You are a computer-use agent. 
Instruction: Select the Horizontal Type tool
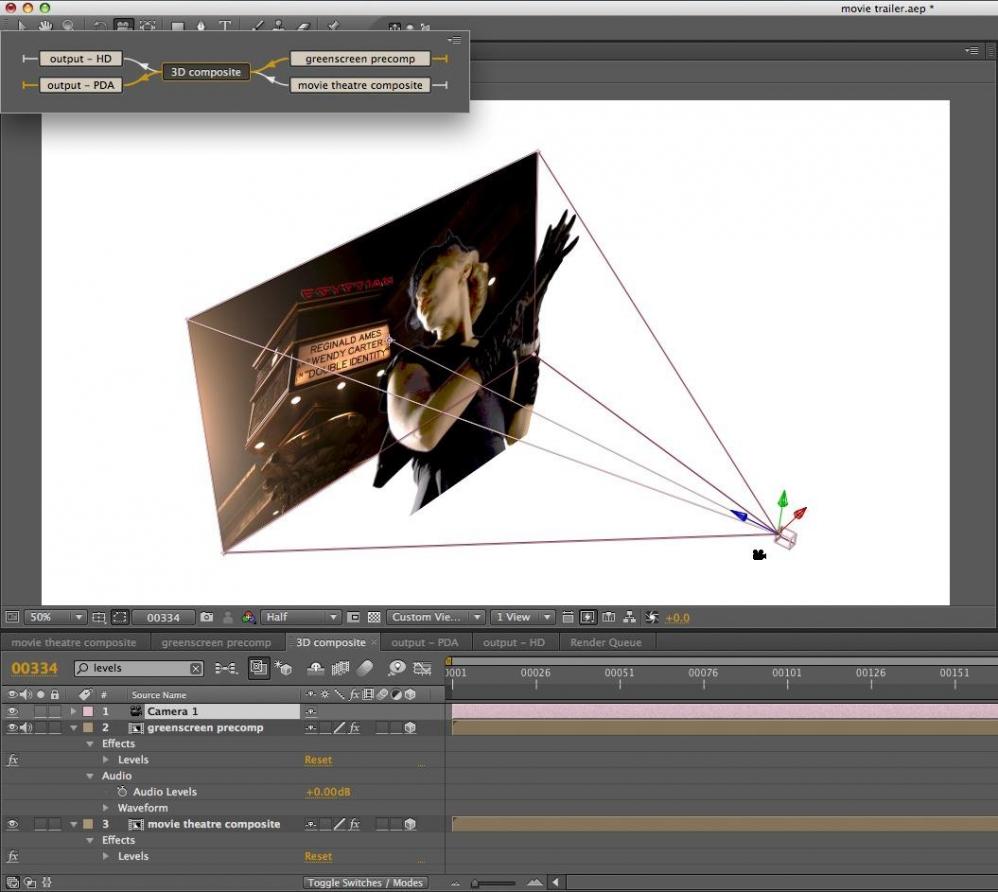[225, 26]
